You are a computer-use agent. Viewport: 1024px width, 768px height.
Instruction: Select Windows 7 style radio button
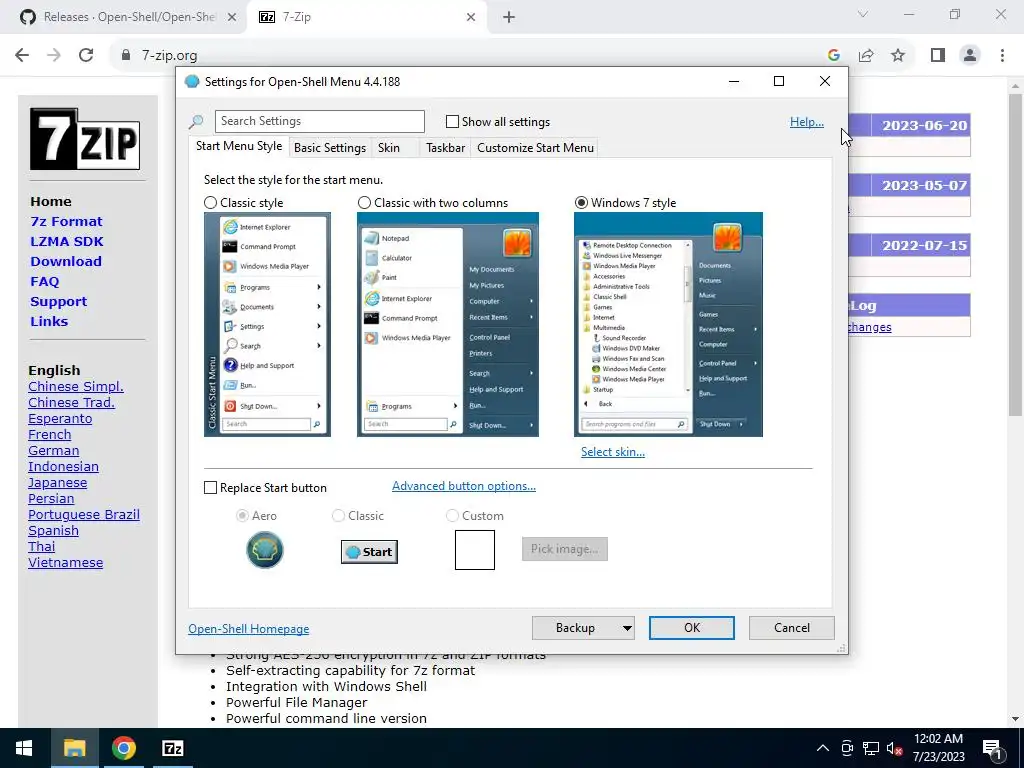[x=581, y=202]
